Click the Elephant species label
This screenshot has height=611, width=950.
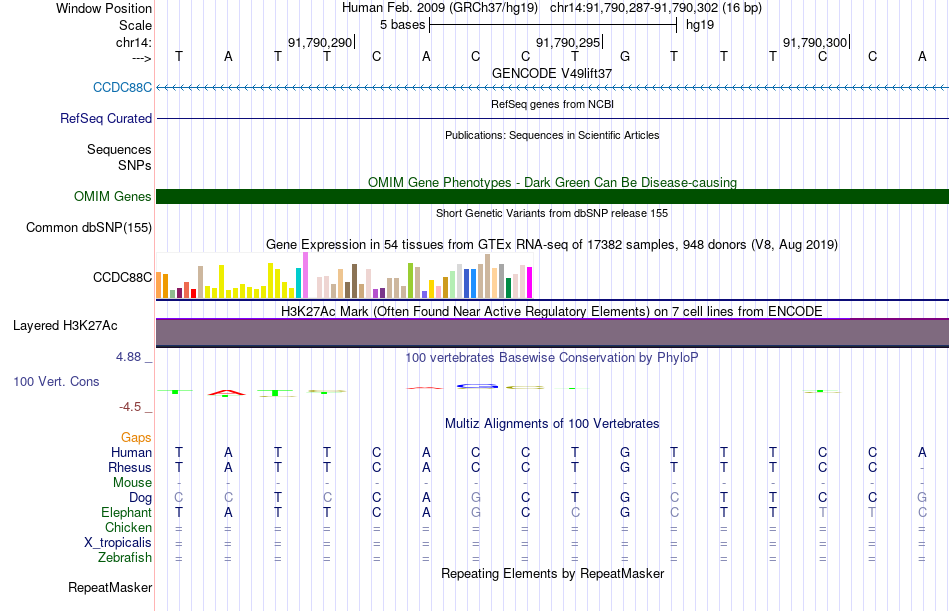126,512
